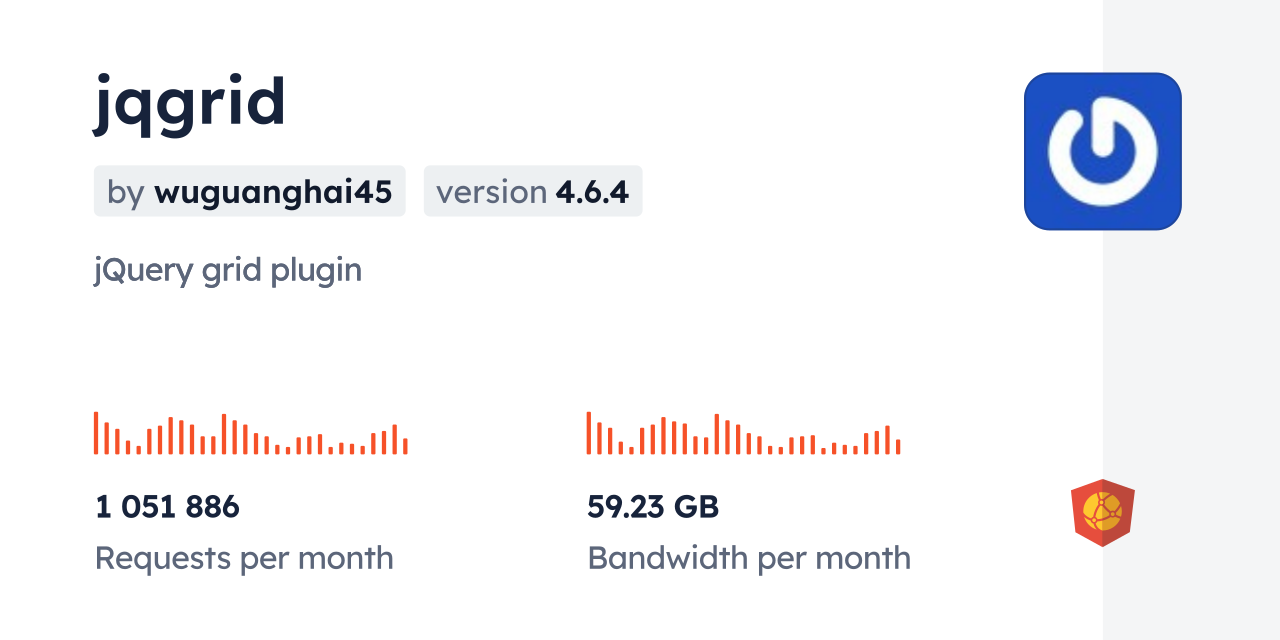The image size is (1280, 640).
Task: Click the word "by" in the author badge
Action: 126,191
